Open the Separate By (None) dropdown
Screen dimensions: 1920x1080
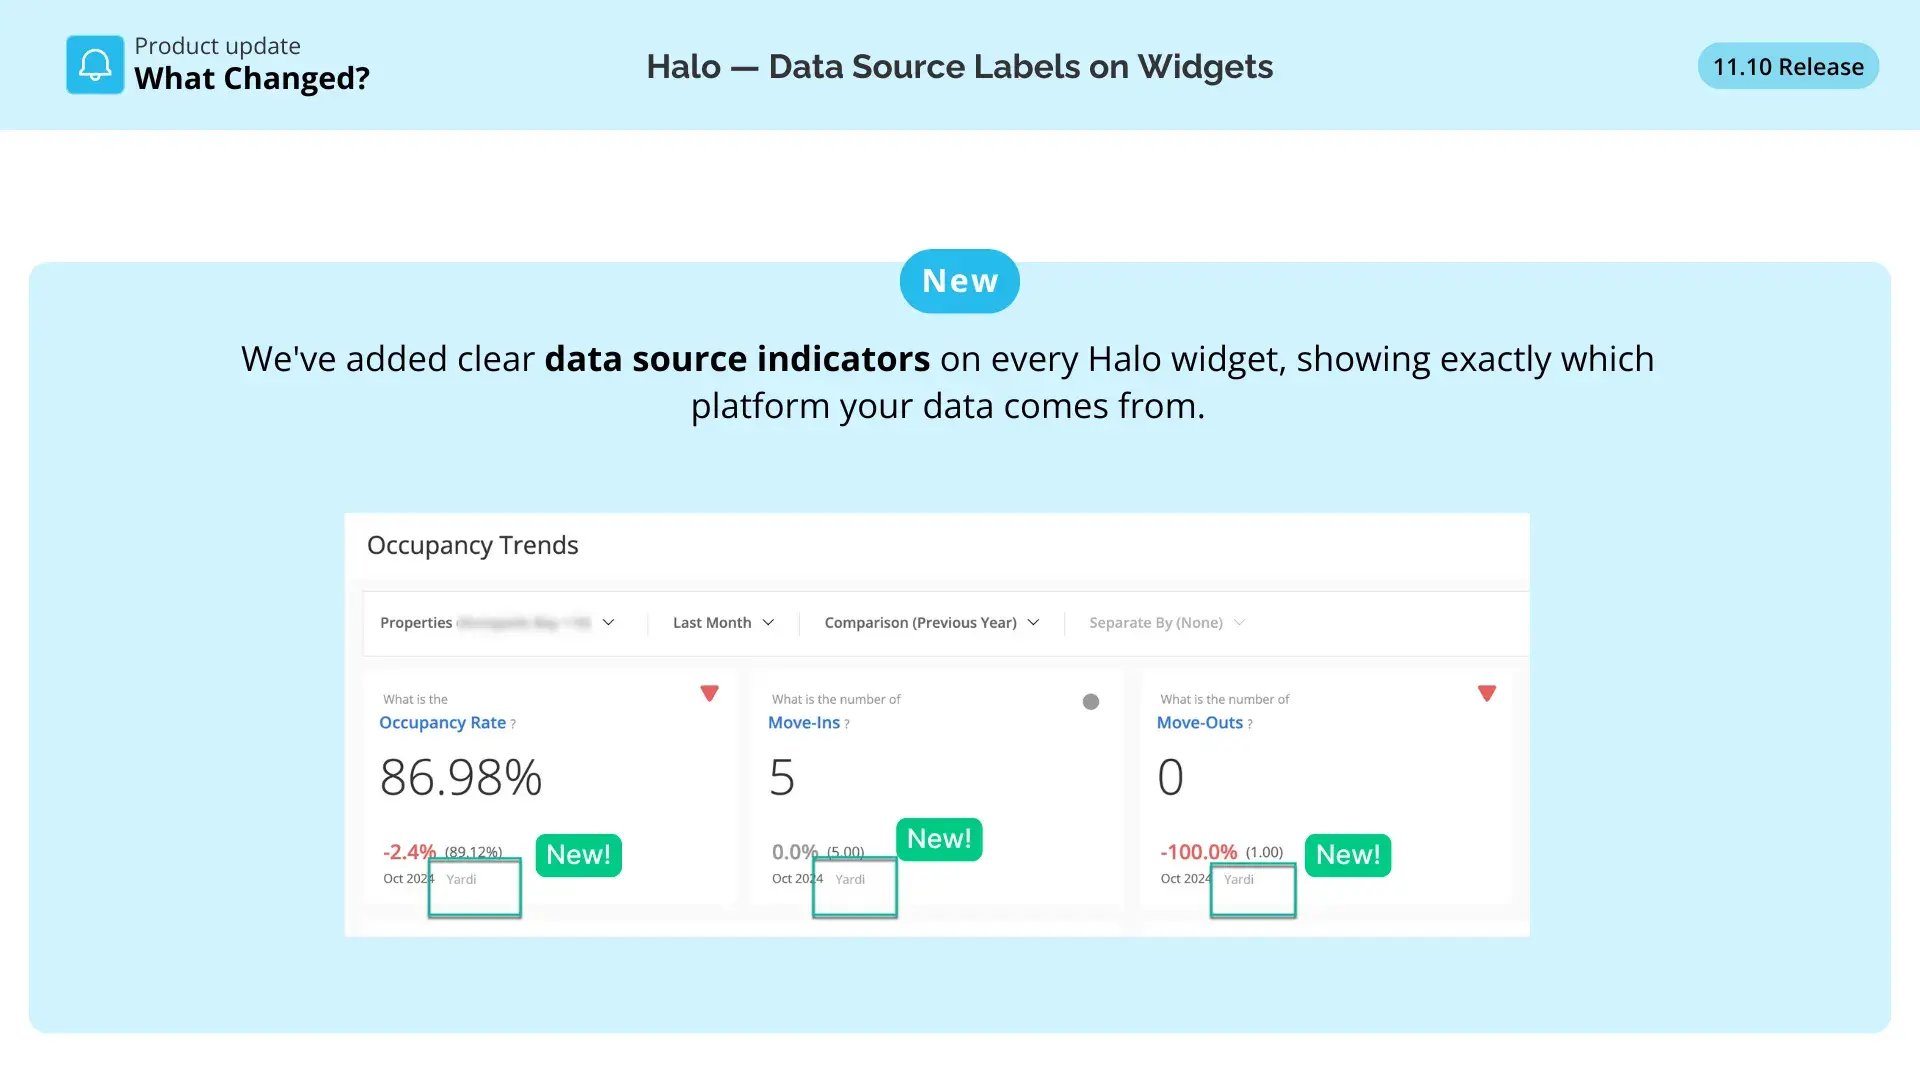pyautogui.click(x=1166, y=623)
